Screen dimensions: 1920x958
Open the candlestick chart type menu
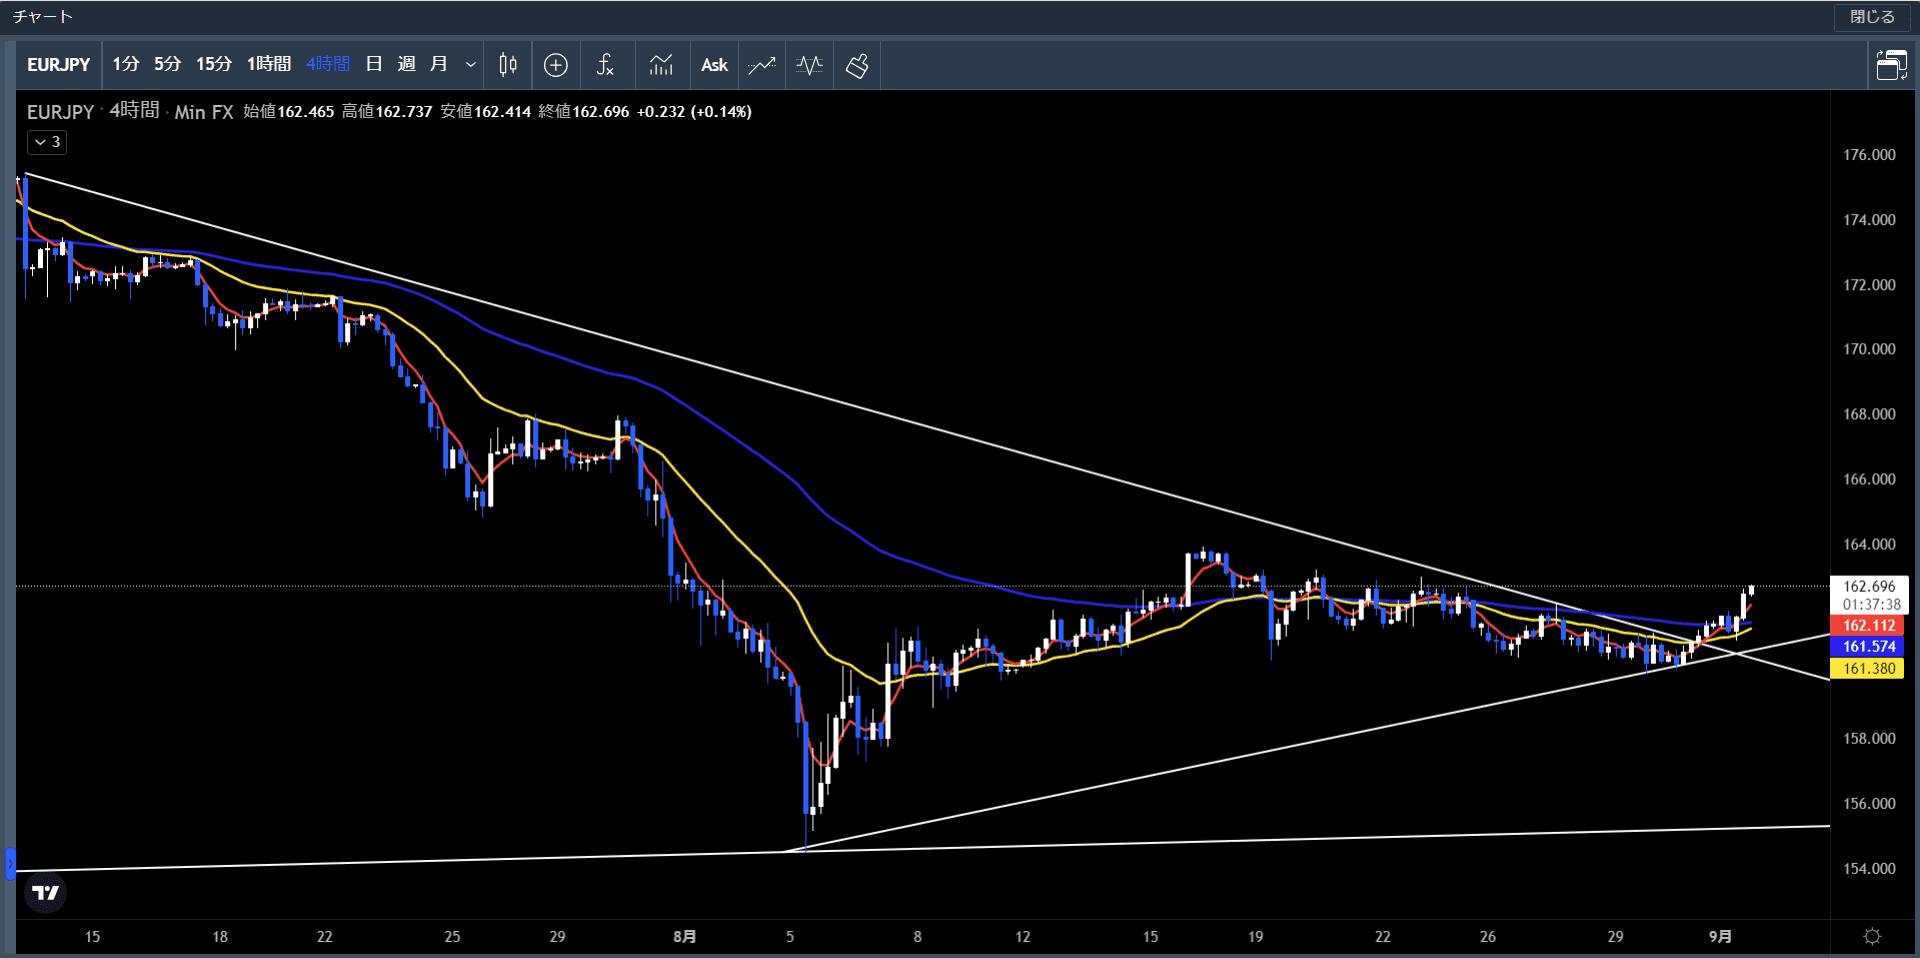click(x=508, y=65)
